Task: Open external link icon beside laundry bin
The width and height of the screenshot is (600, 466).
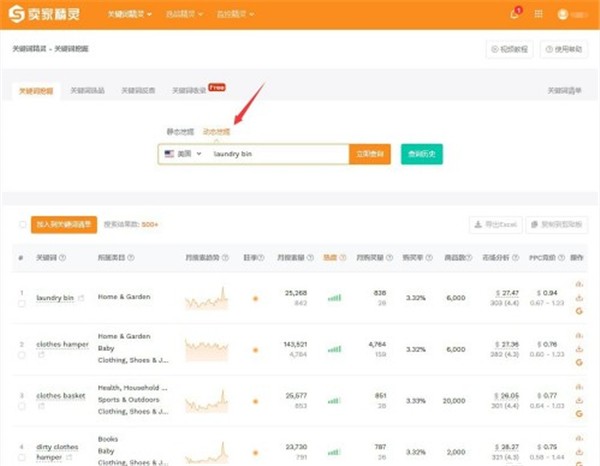Action: pos(81,298)
